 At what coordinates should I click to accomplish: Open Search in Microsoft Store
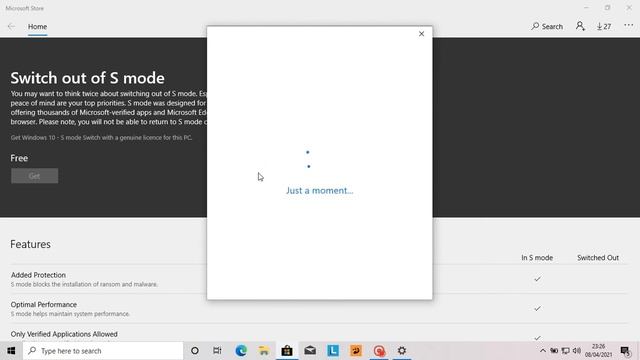(547, 27)
